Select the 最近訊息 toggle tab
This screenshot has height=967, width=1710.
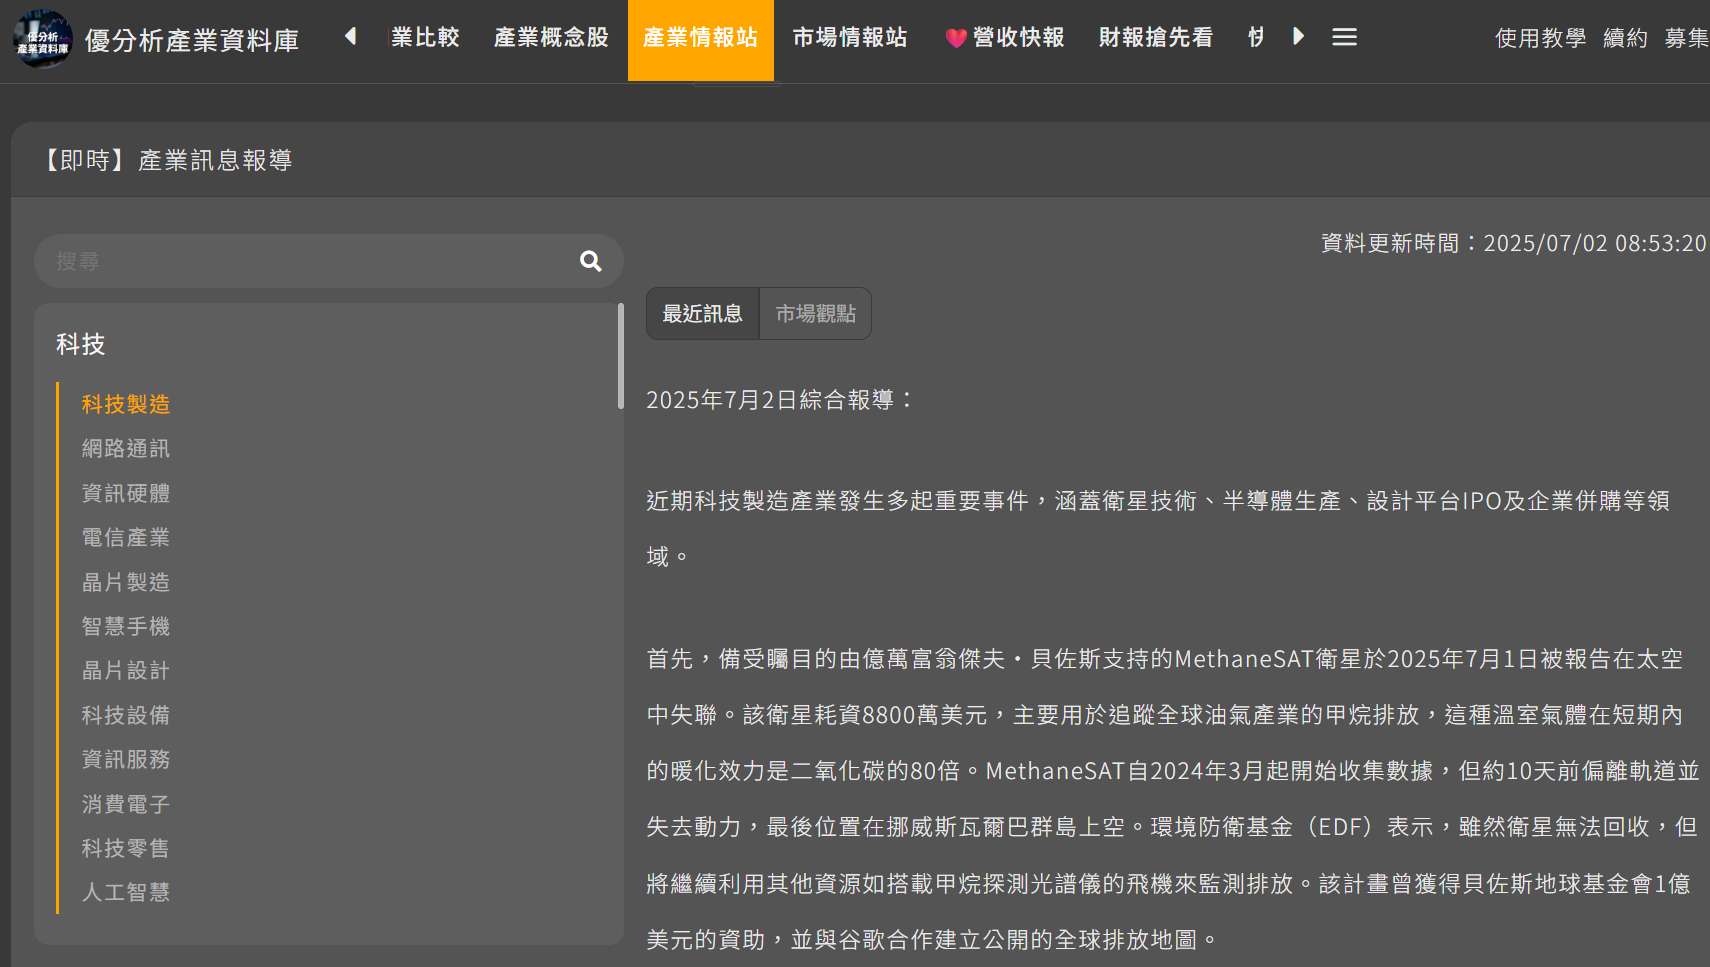703,314
